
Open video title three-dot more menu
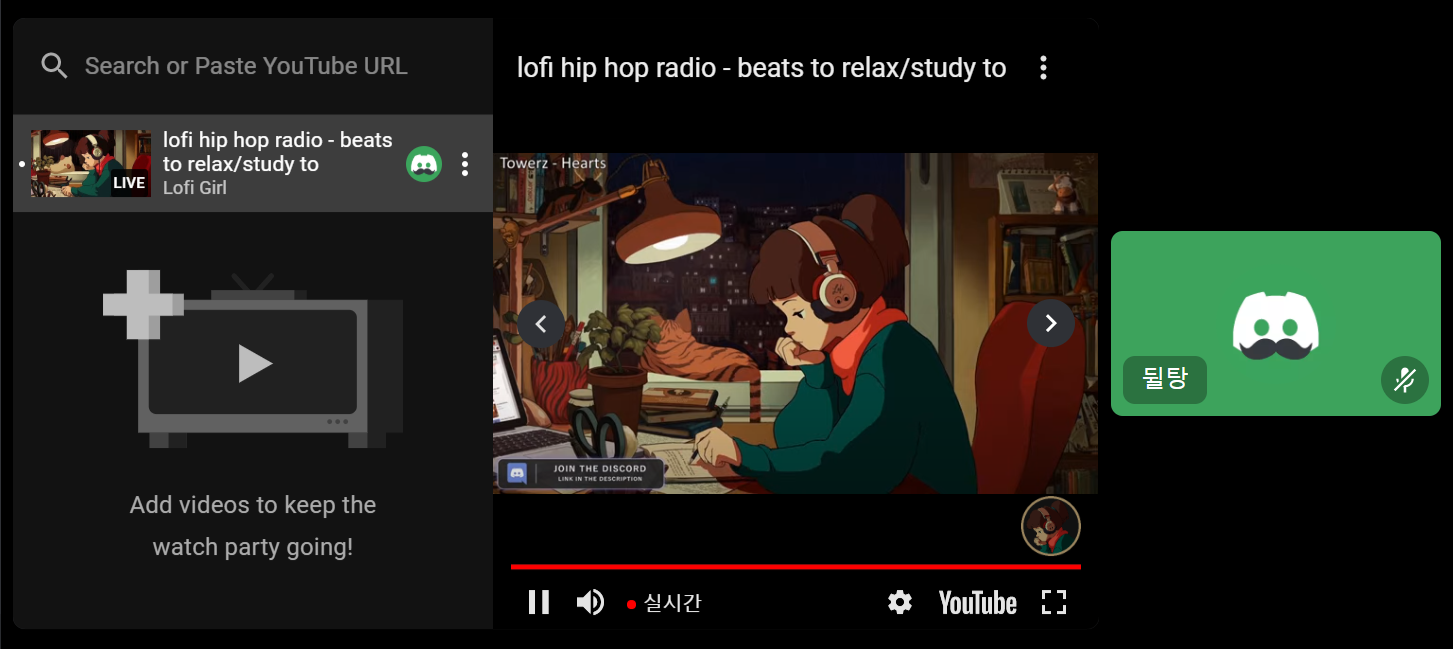1043,68
